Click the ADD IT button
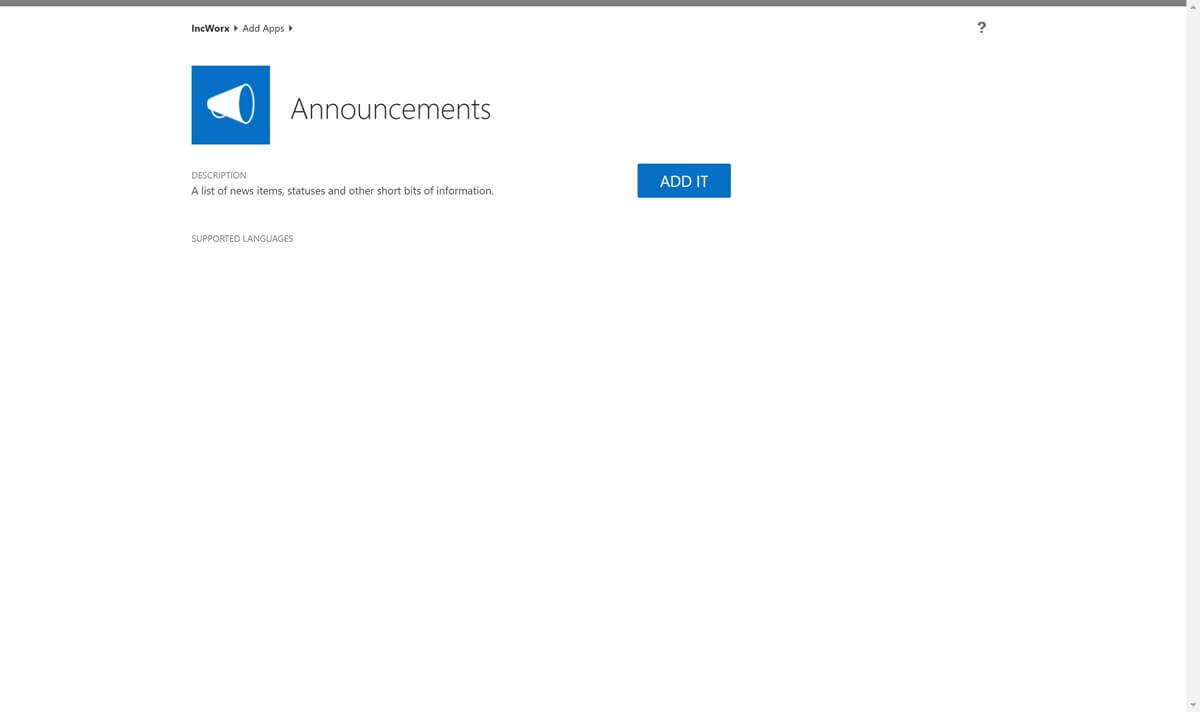The width and height of the screenshot is (1200, 712). point(684,181)
